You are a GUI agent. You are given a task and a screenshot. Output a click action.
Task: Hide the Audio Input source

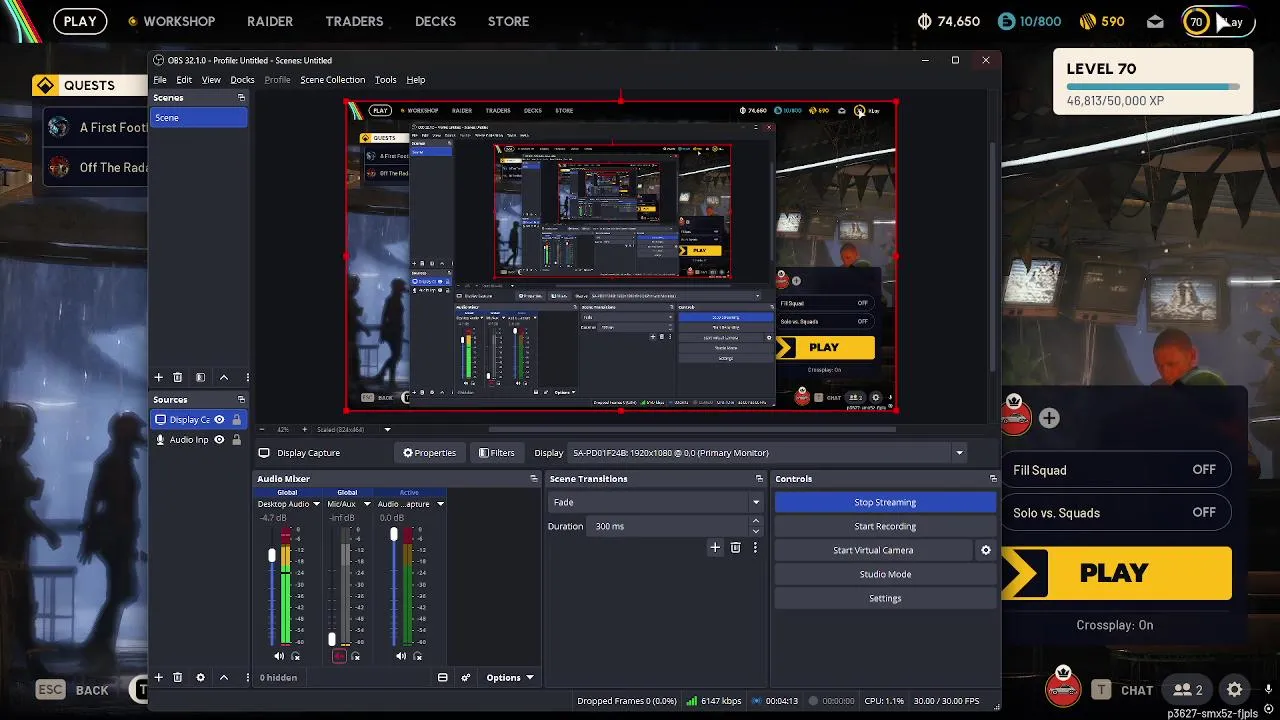[x=219, y=440]
